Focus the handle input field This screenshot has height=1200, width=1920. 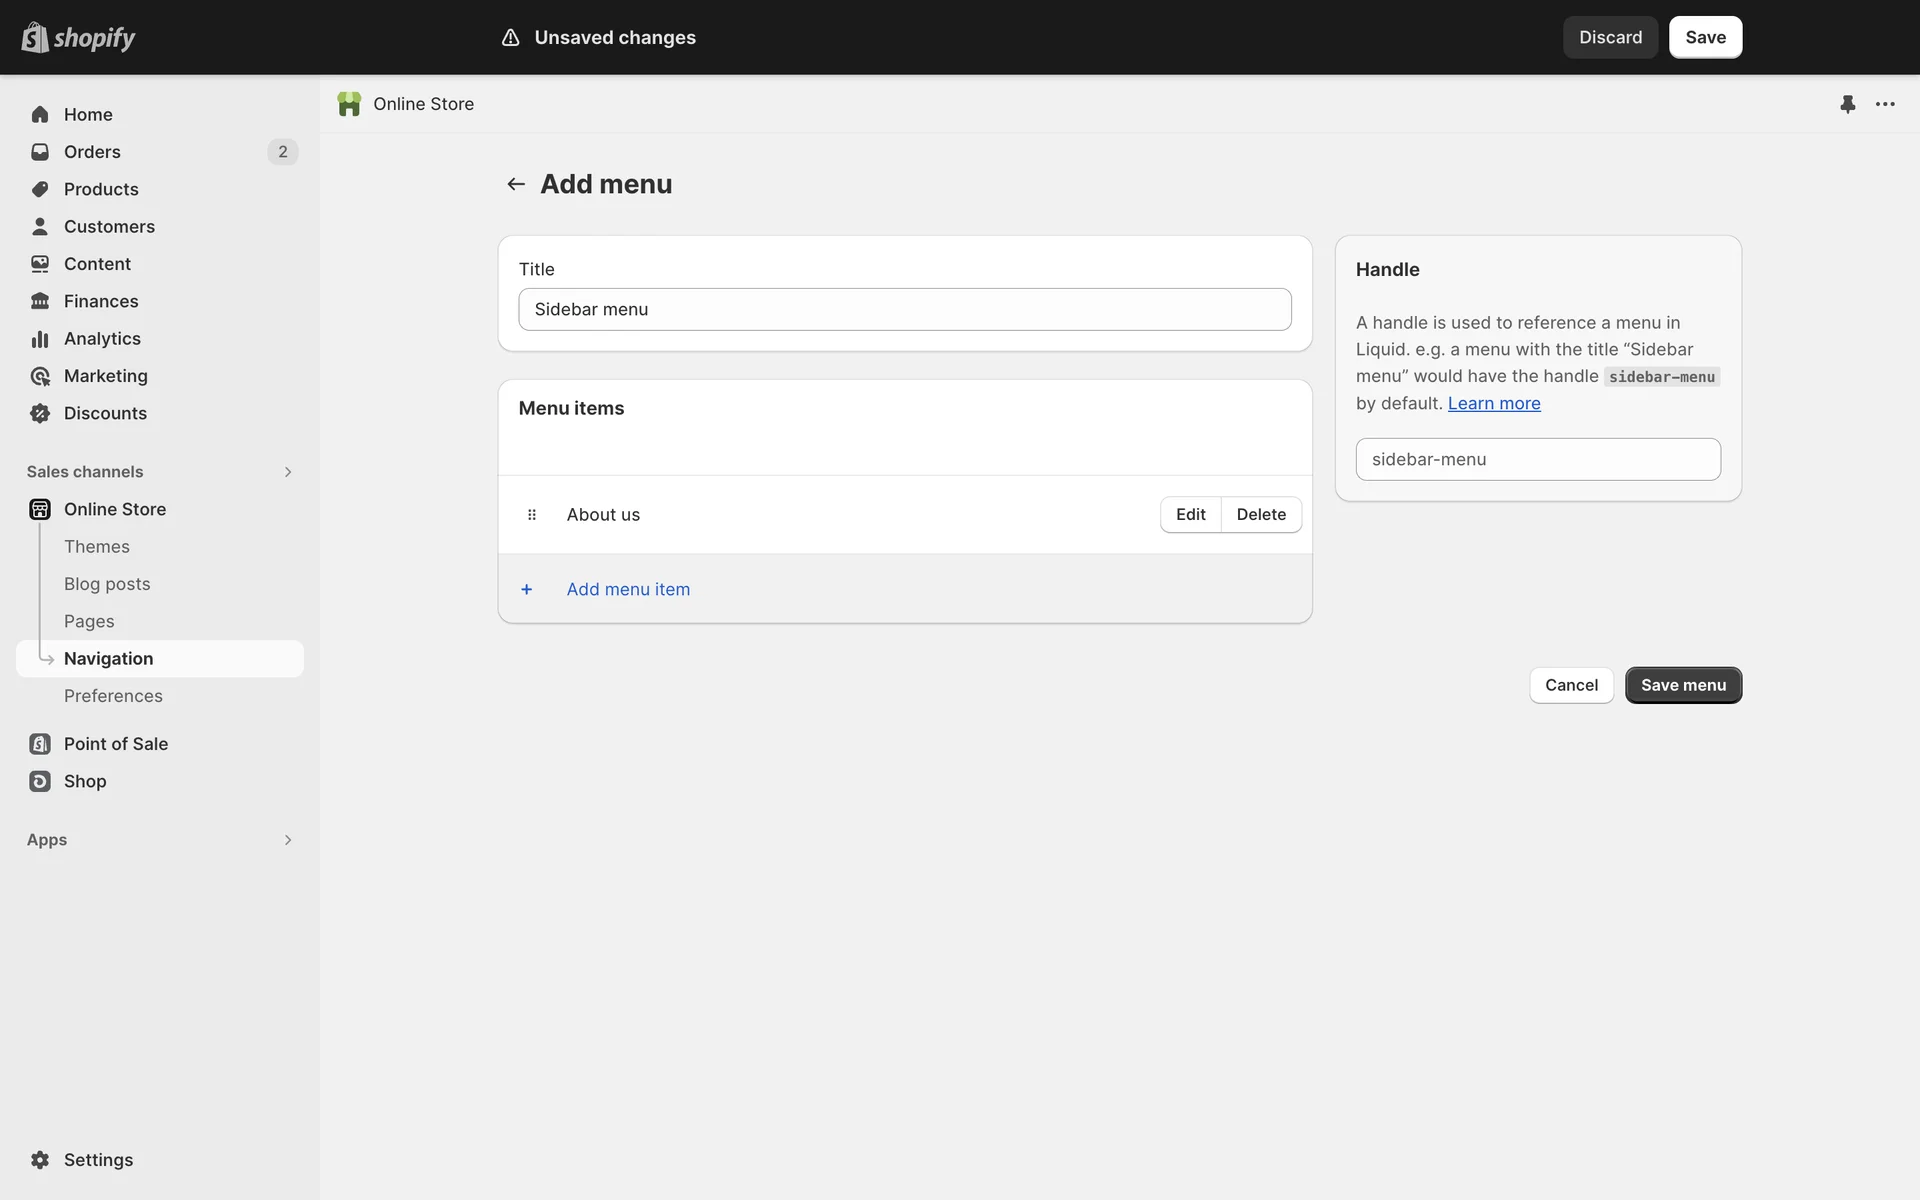pos(1538,459)
